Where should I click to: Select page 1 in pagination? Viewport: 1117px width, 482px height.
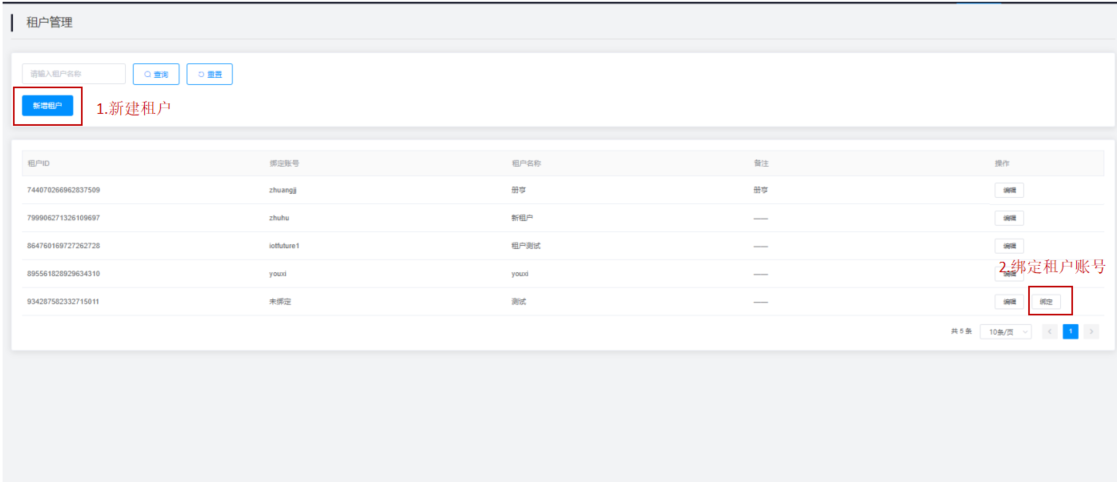(x=1070, y=332)
